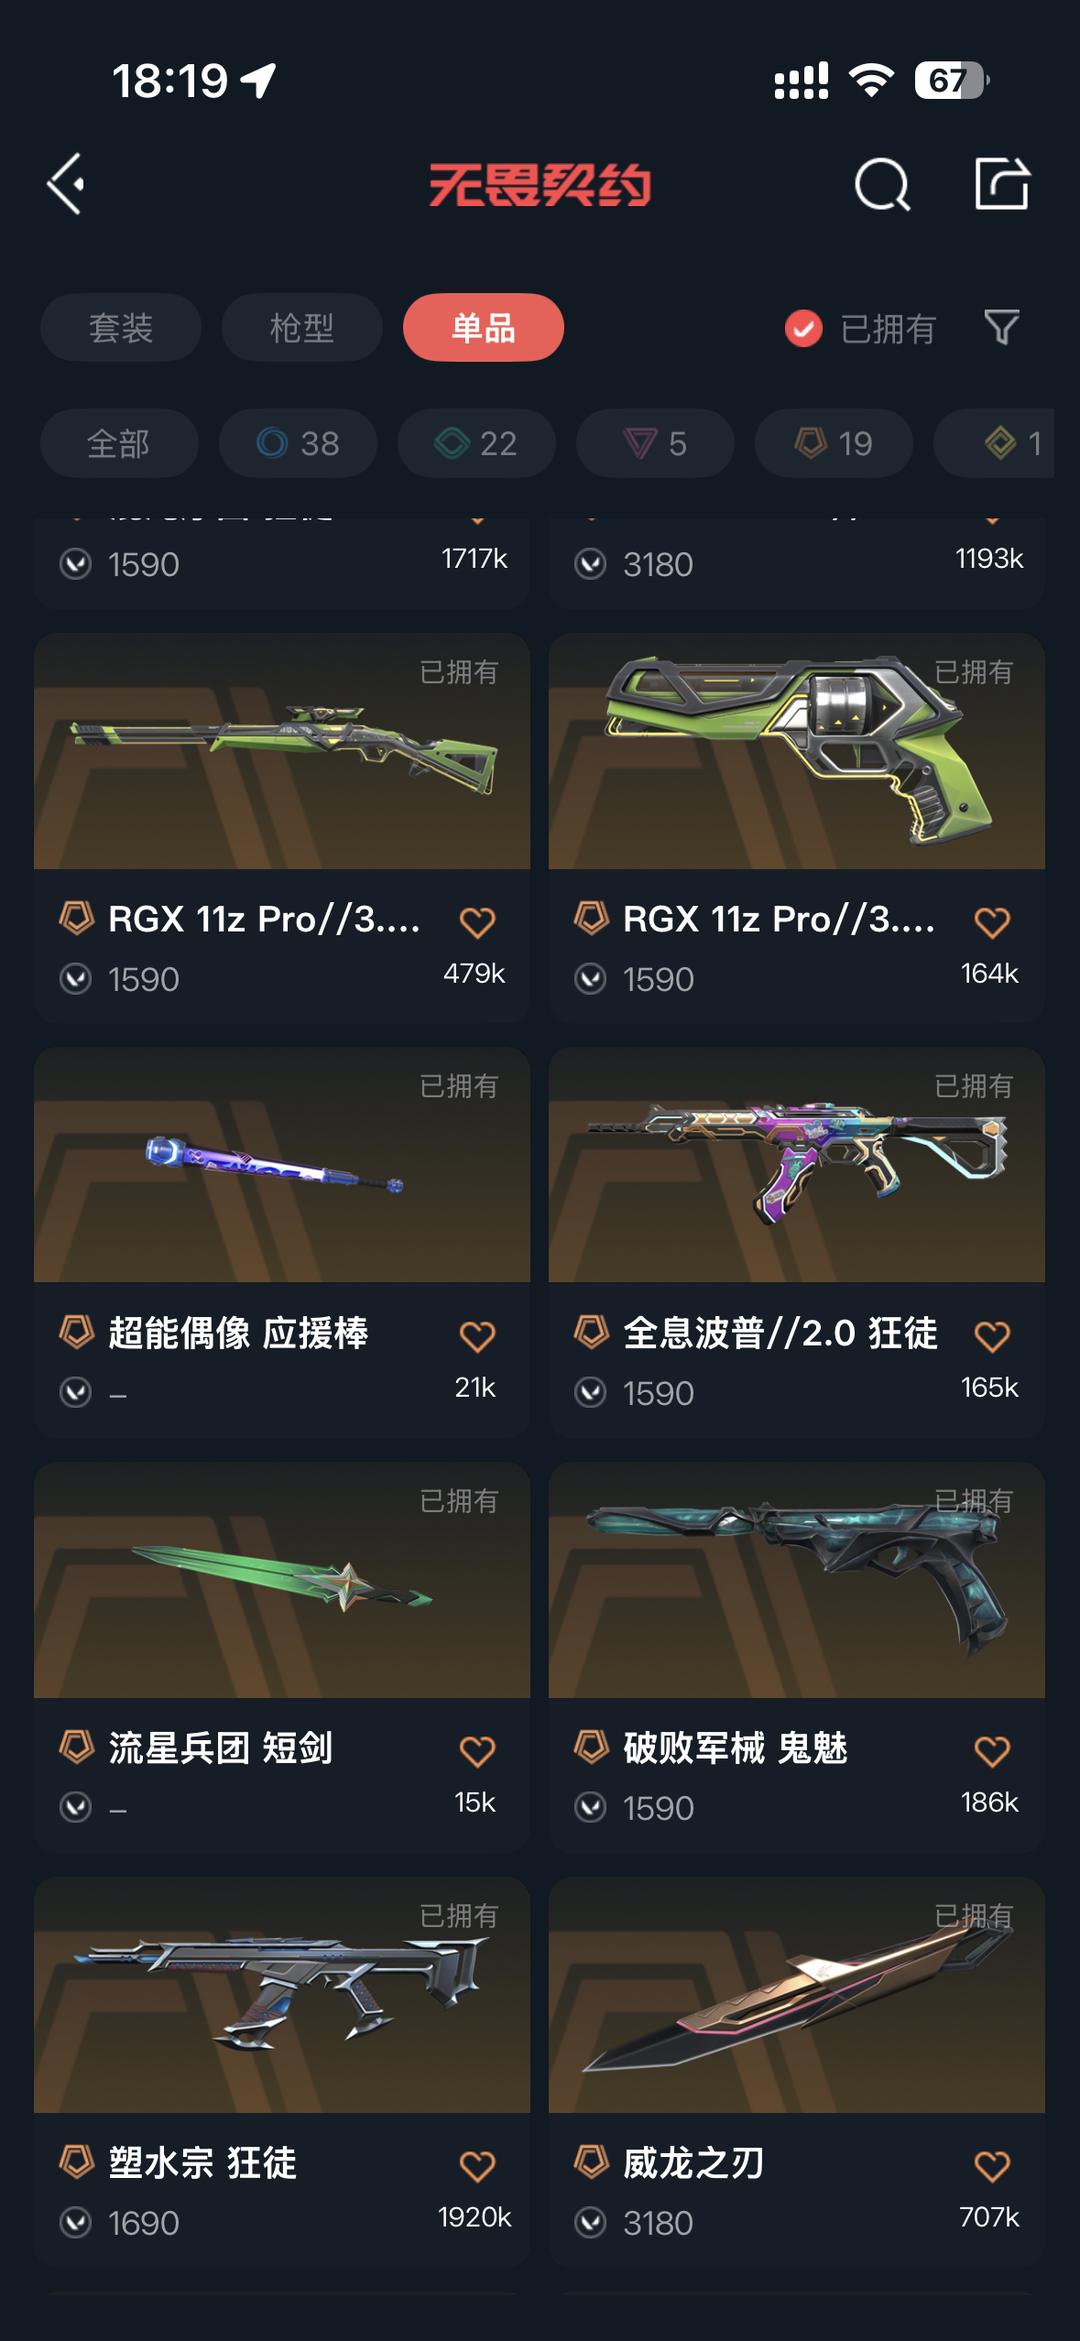Open the filter funnel icon
Image resolution: width=1080 pixels, height=2341 pixels.
pyautogui.click(x=1002, y=327)
